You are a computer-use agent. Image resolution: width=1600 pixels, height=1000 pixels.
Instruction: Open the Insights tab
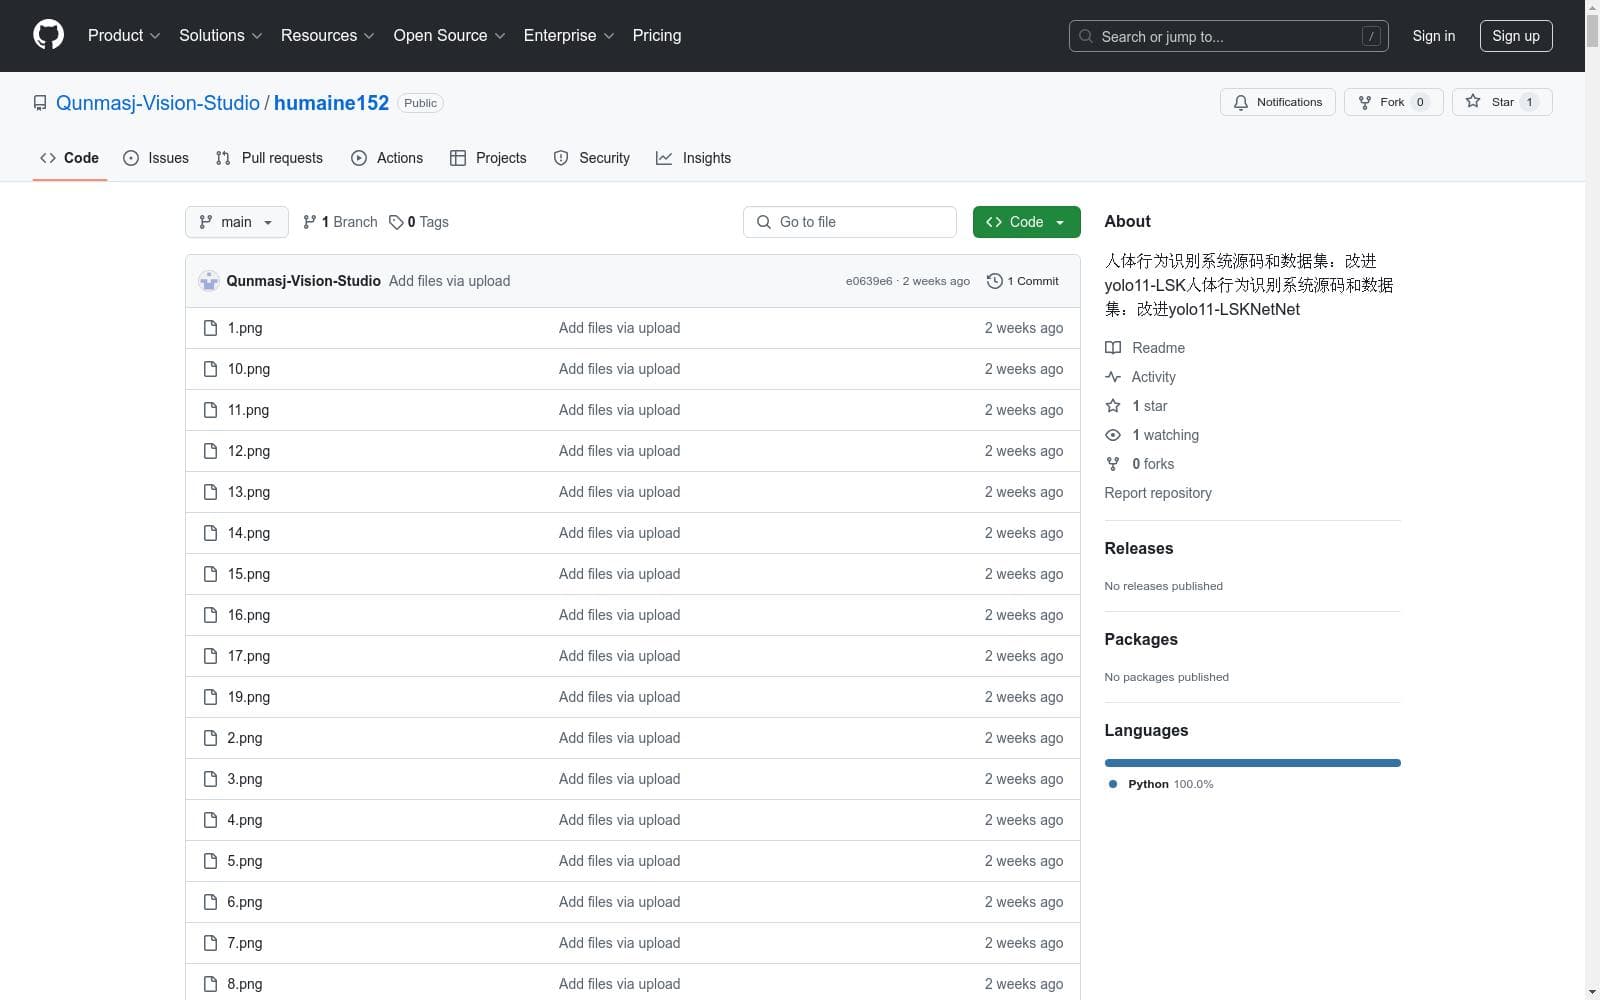[693, 158]
